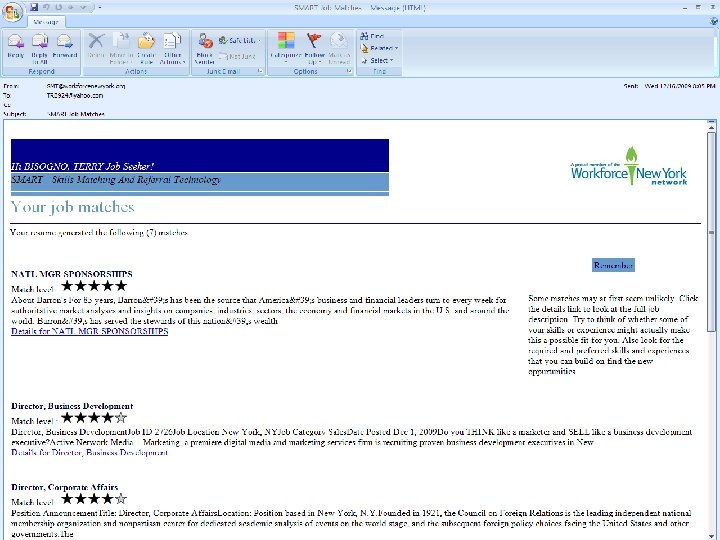Open the Office button menu
Screen dimensions: 720x540
coord(13,11)
